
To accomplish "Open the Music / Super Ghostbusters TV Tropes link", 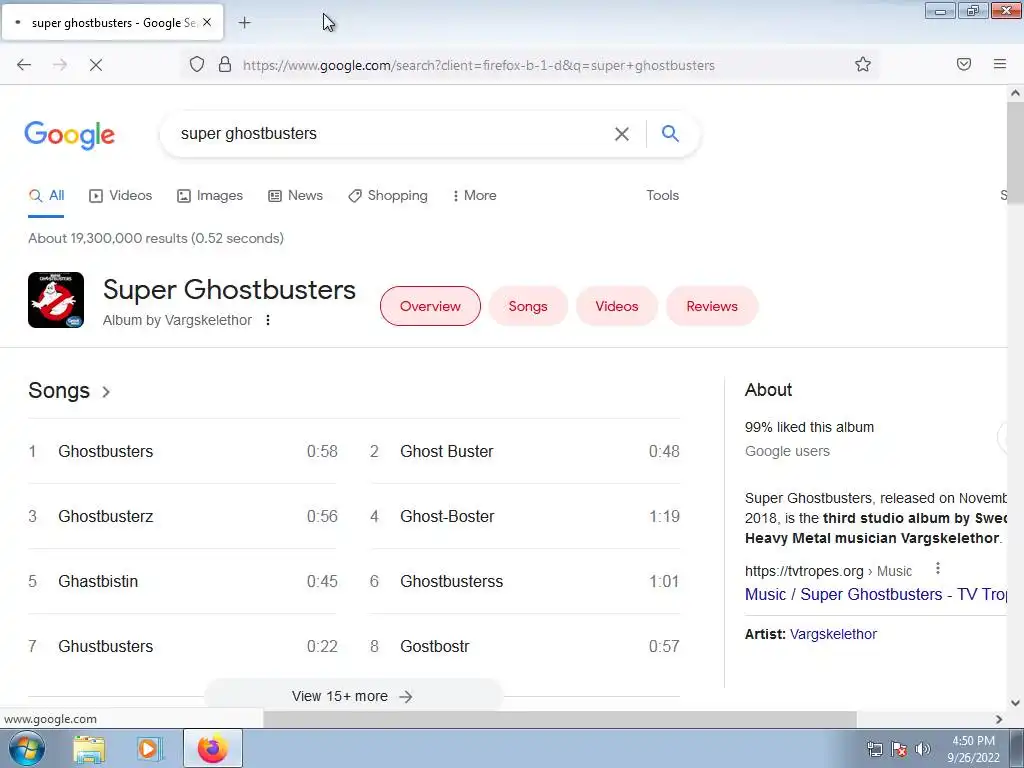I will click(x=875, y=594).
